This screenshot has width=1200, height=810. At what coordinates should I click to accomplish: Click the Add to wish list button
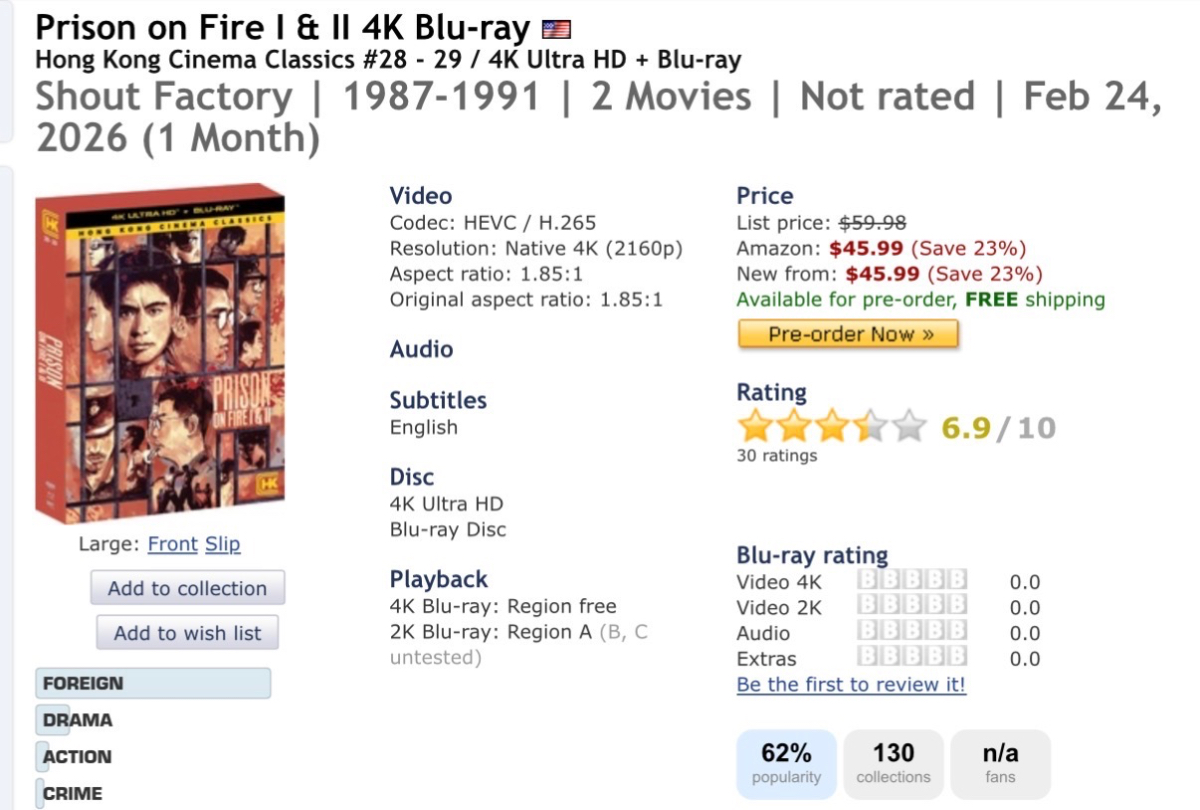click(187, 633)
